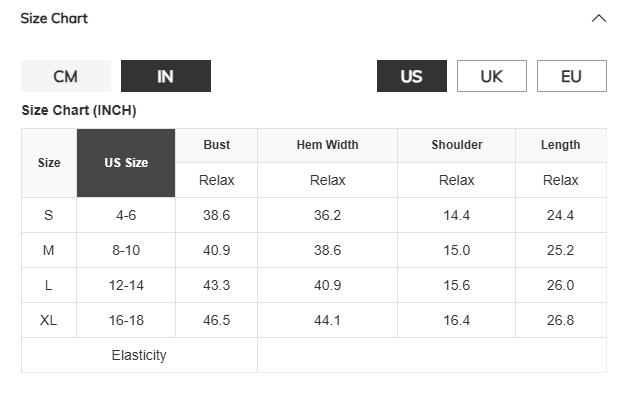
Task: Select the IN unit toggle
Action: click(166, 76)
